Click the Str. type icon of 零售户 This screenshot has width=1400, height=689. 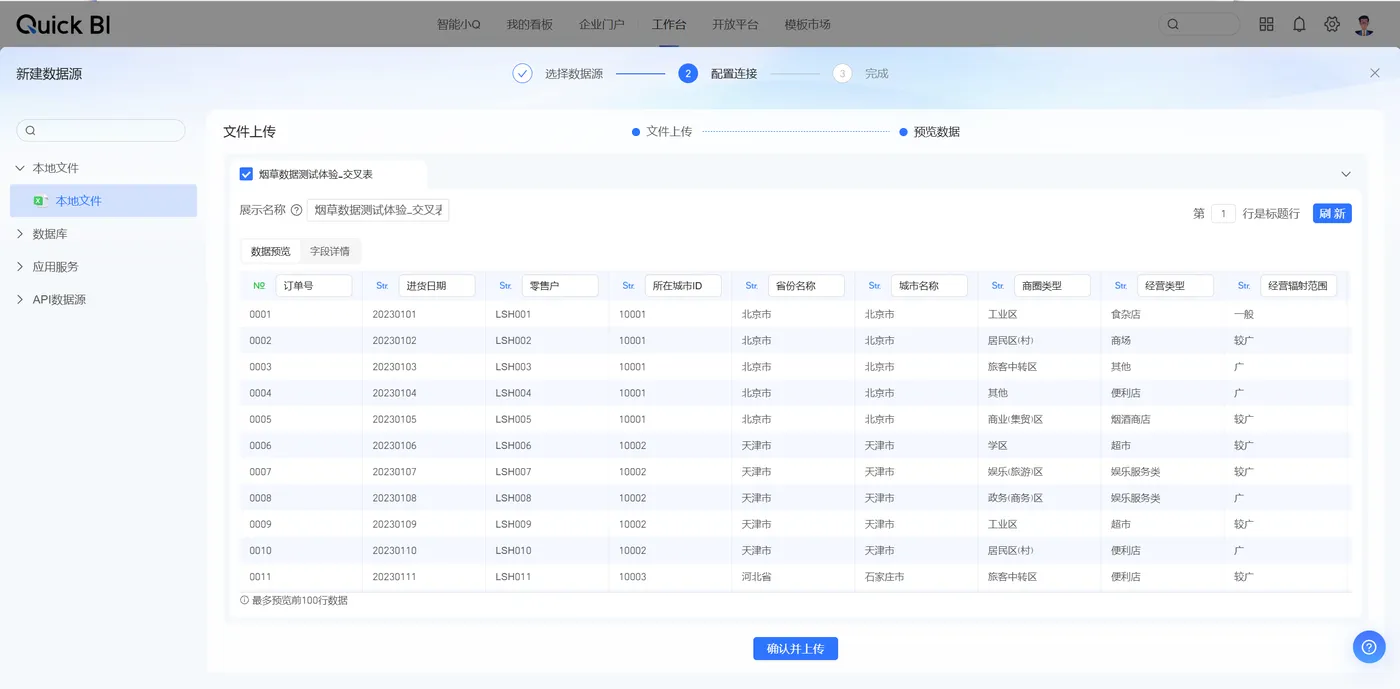click(x=505, y=286)
